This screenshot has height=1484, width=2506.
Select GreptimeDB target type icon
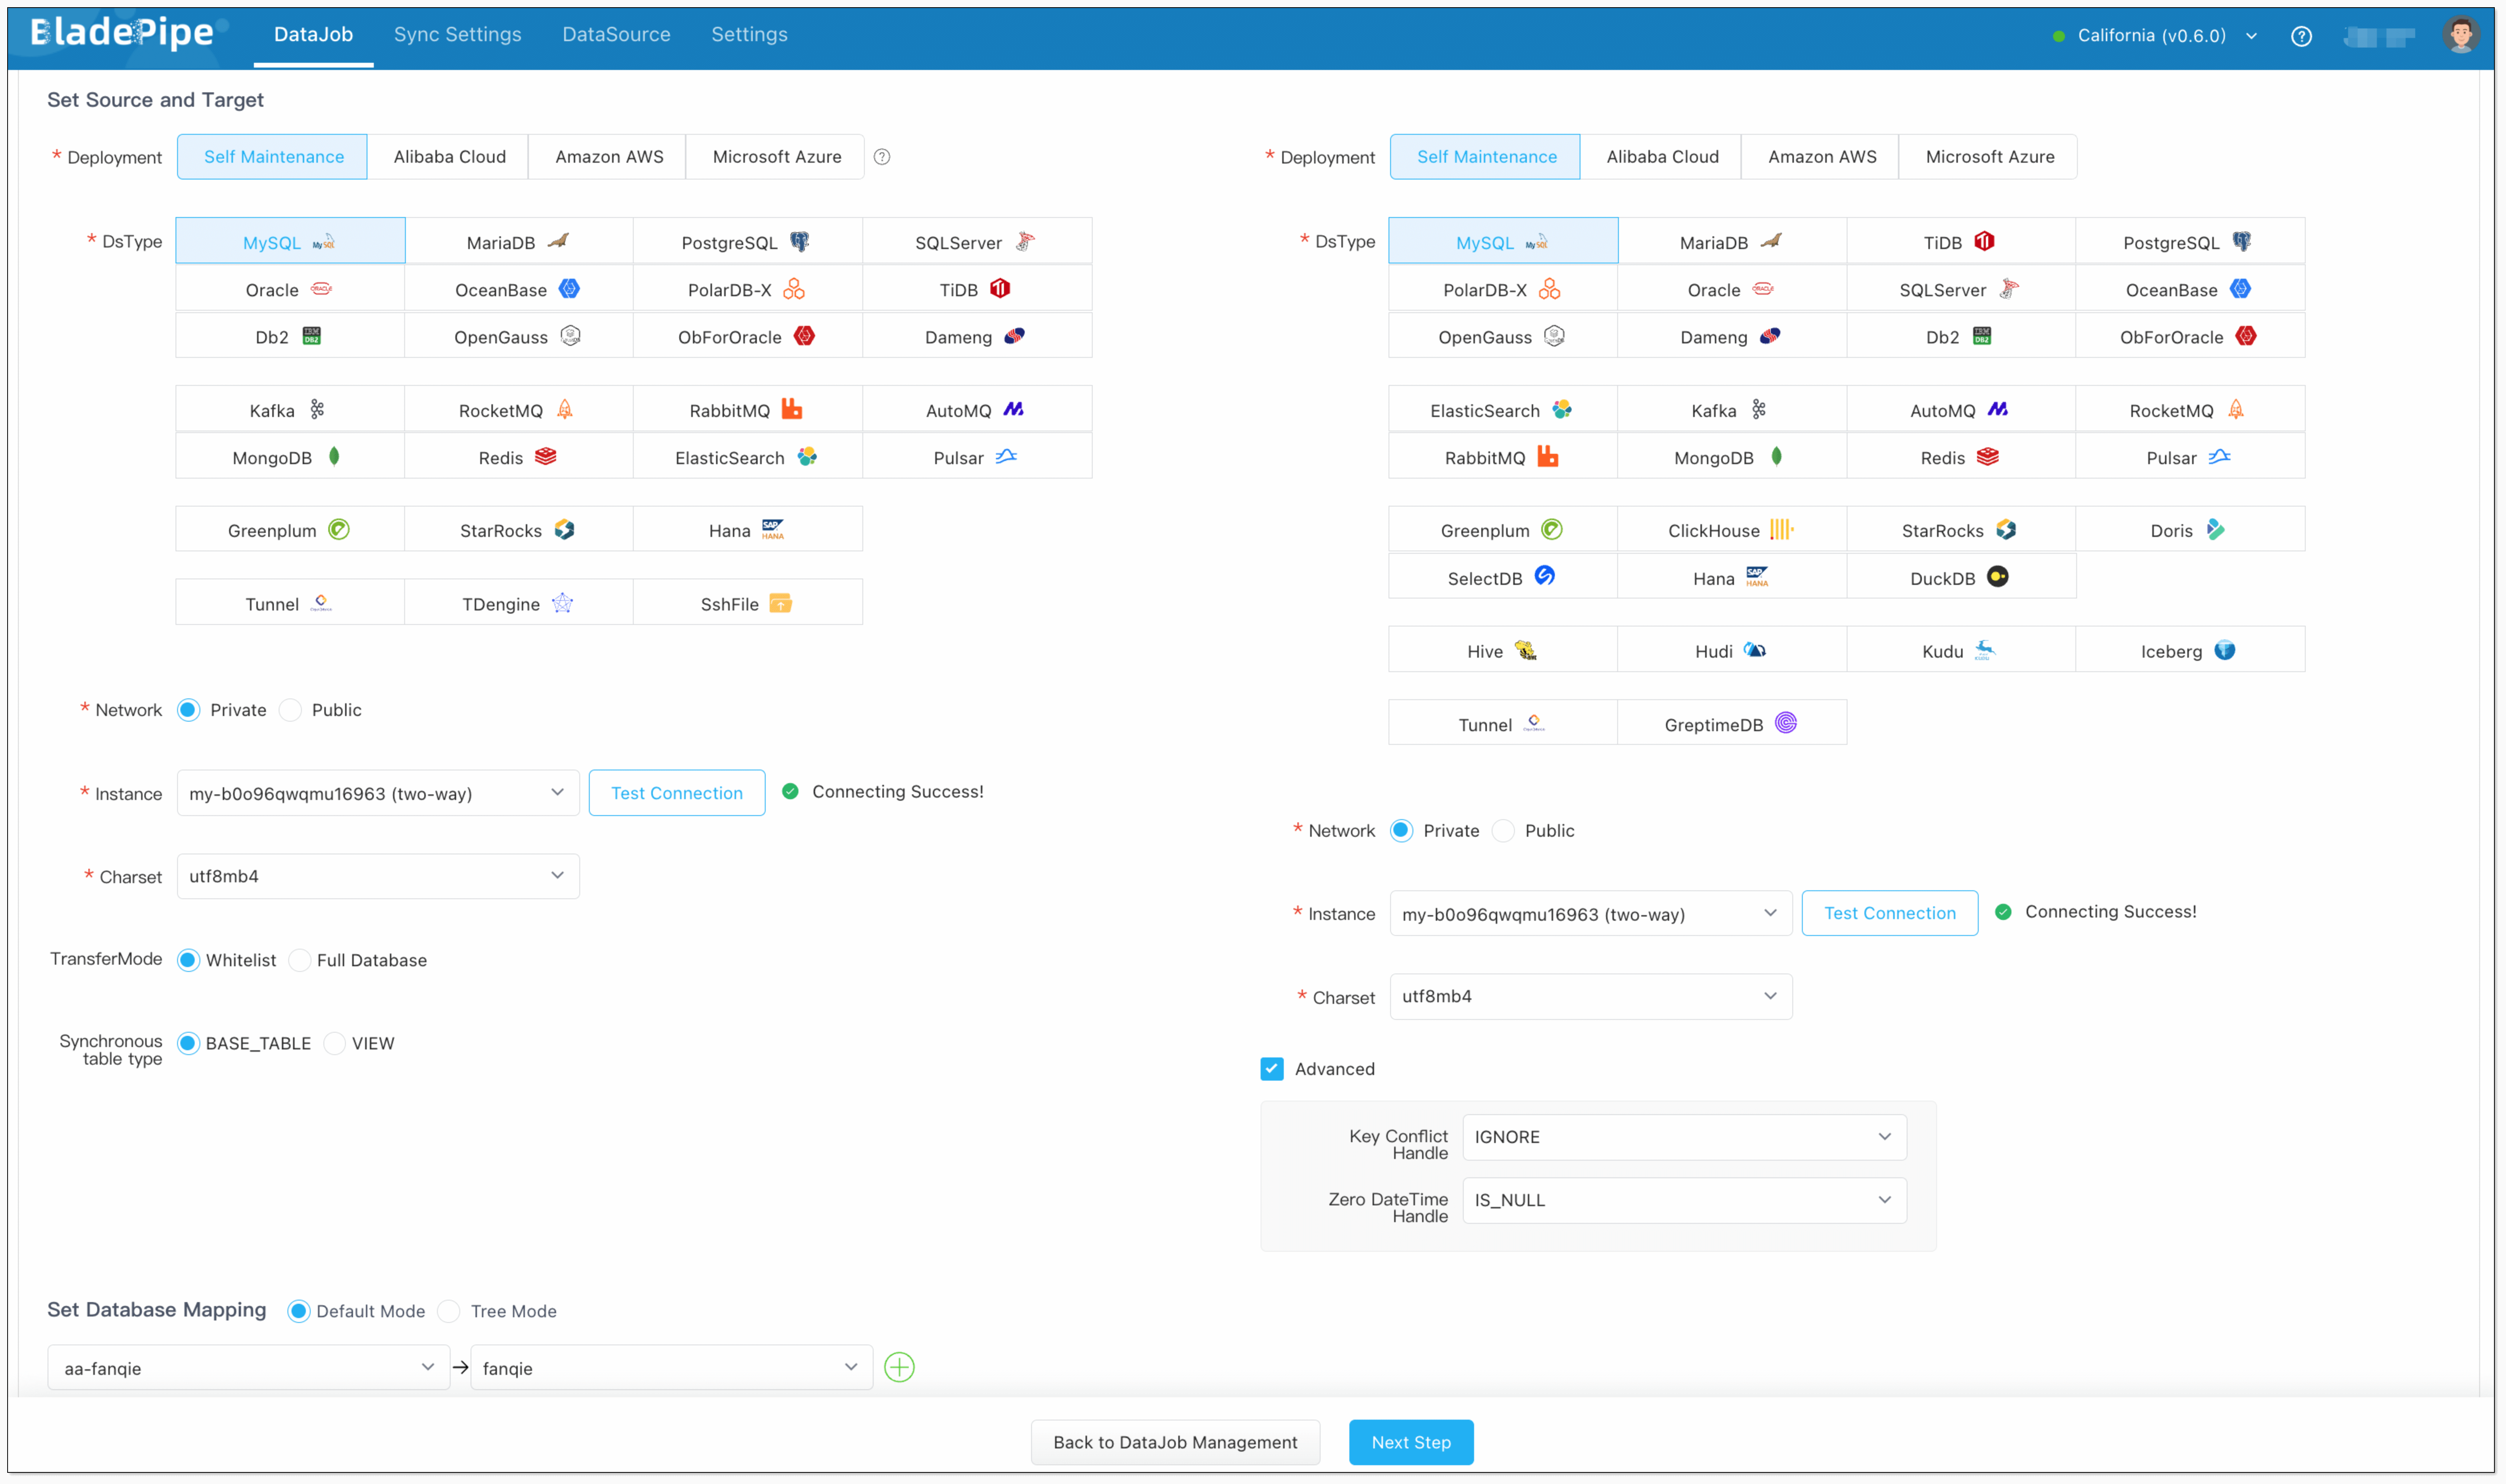click(1785, 723)
